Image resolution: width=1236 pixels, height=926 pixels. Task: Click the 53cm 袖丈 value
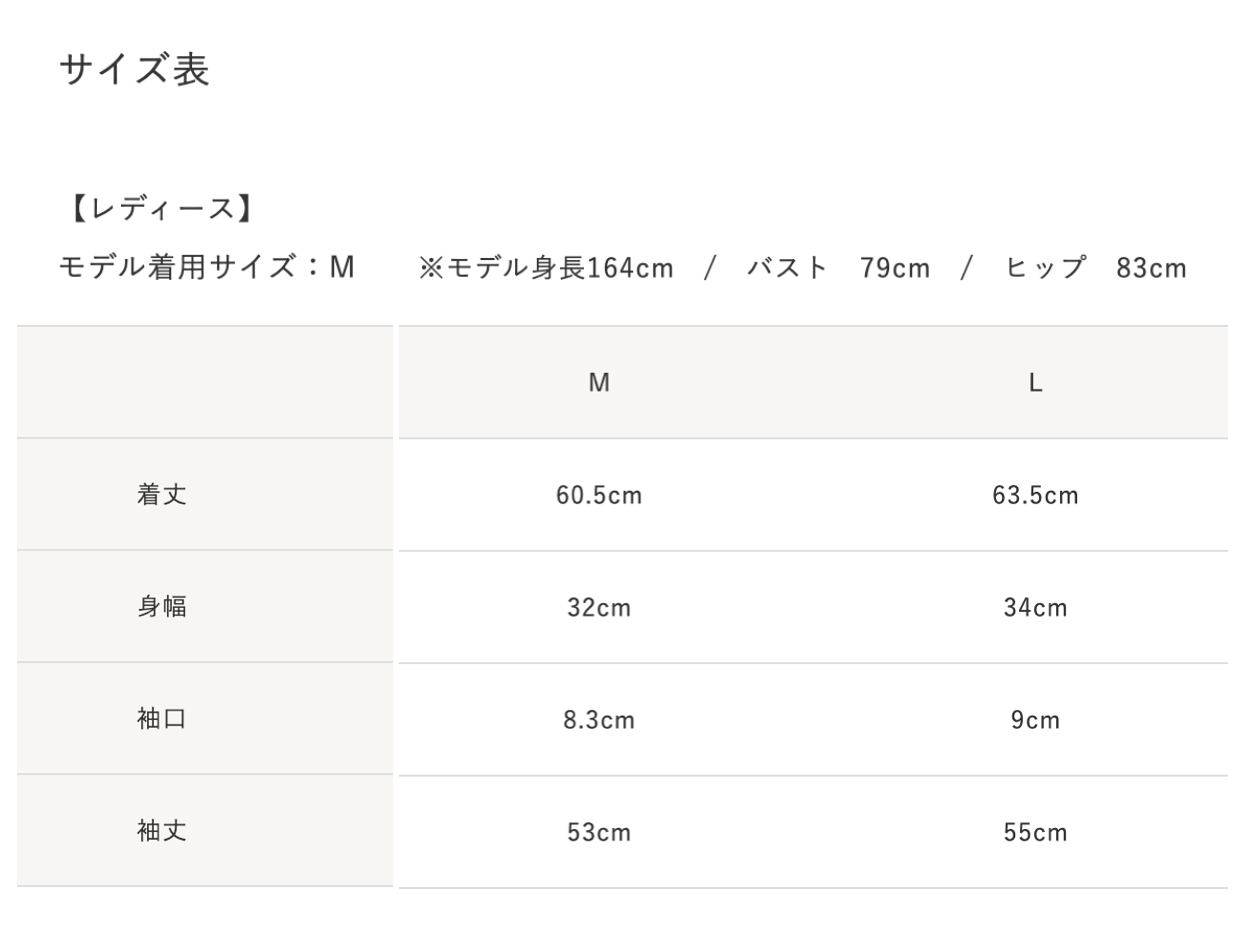(599, 832)
